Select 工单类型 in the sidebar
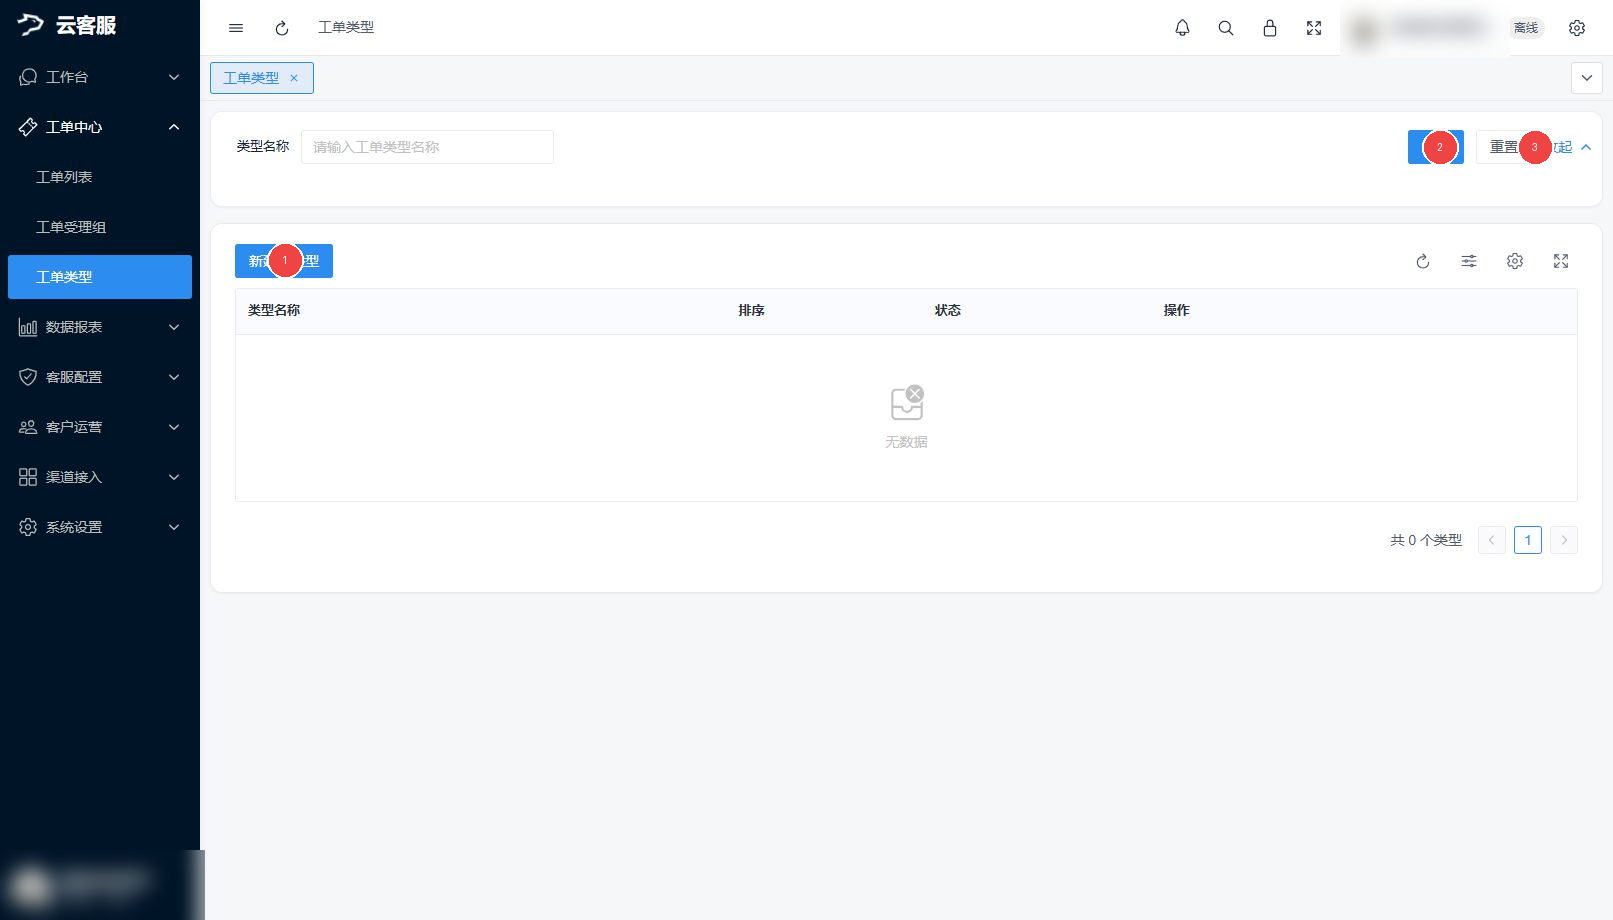Viewport: 1613px width, 920px height. (x=100, y=277)
